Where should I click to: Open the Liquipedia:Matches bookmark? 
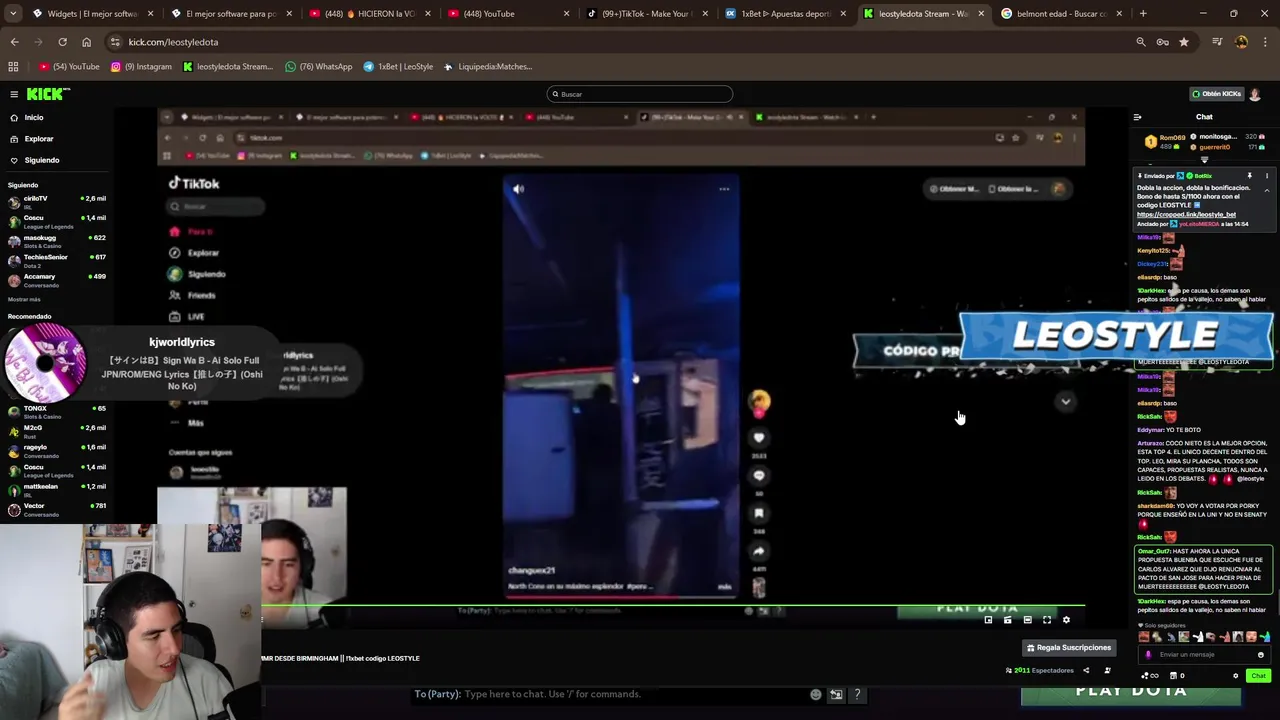488,67
